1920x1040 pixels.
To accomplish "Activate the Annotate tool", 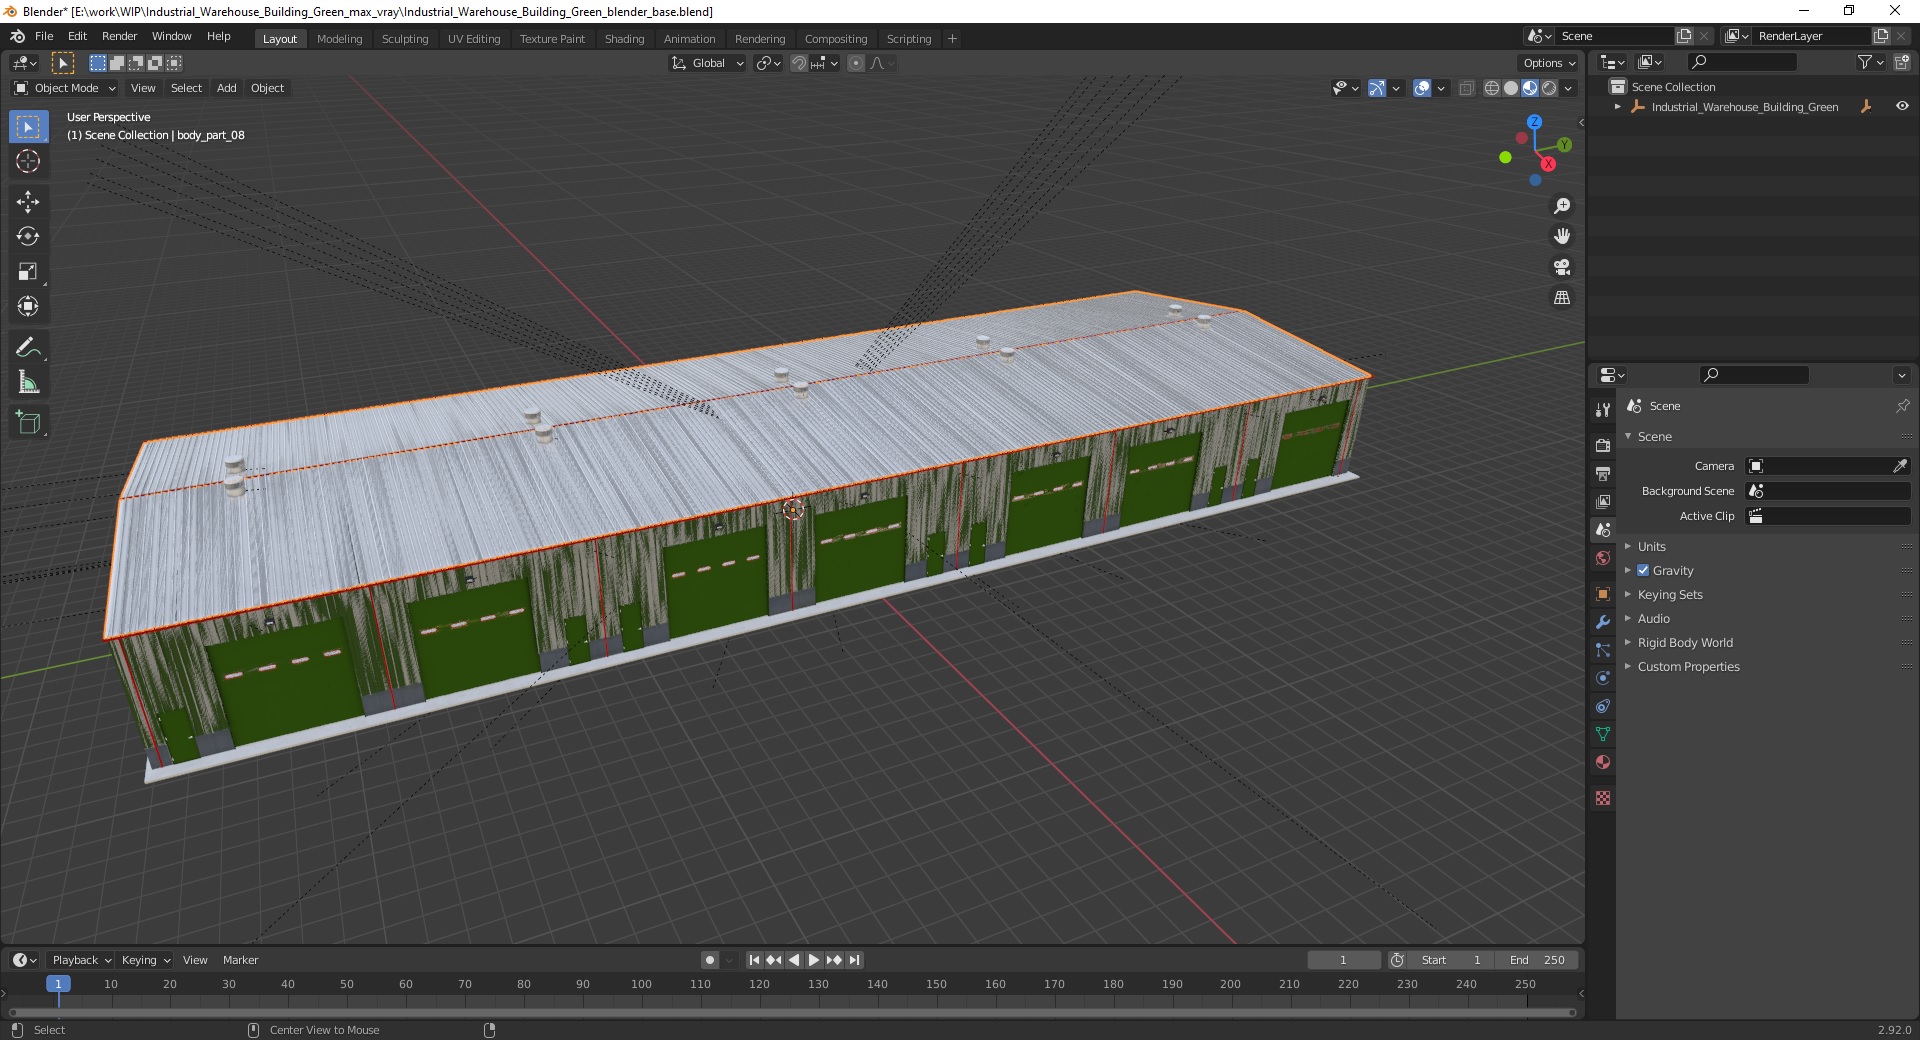I will 28,348.
